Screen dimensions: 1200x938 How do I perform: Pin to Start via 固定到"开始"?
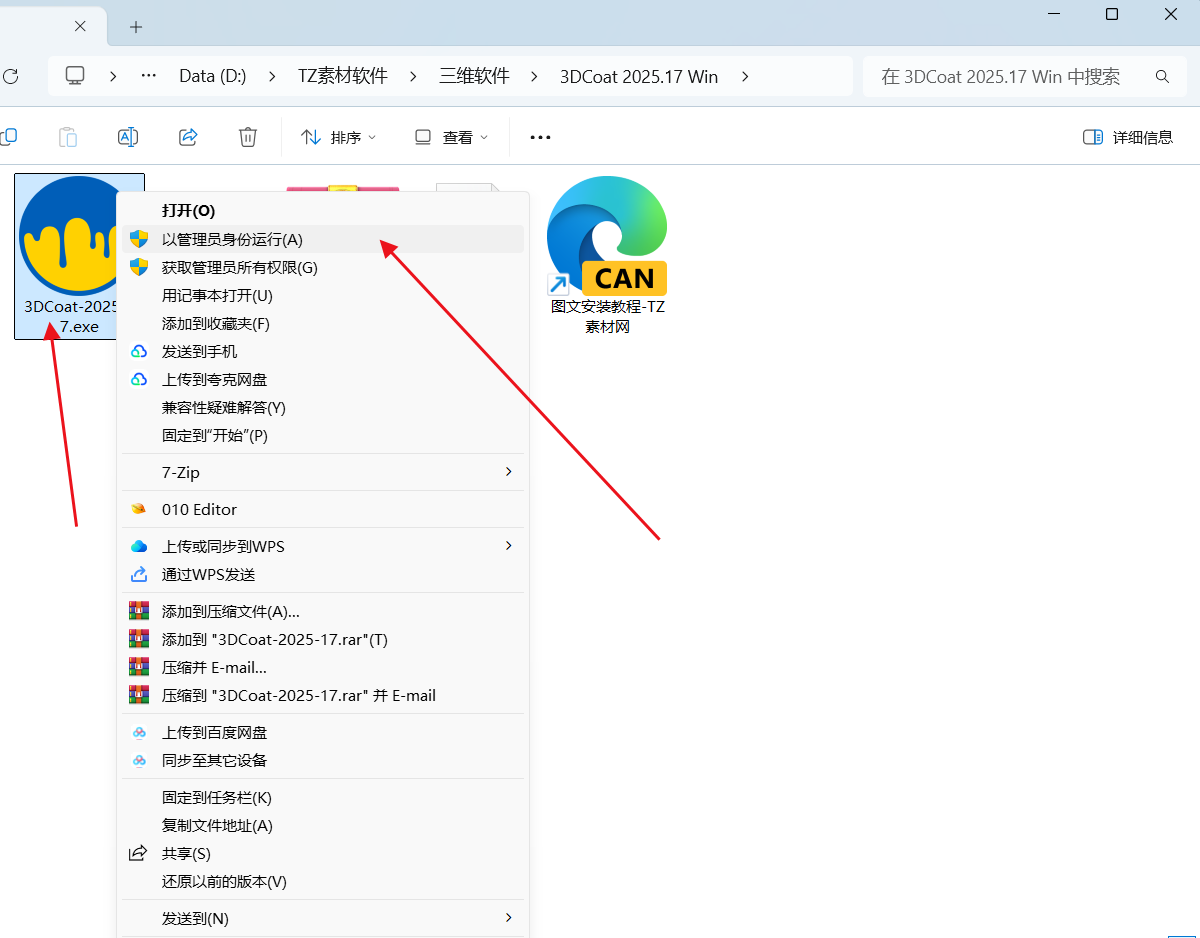323,435
